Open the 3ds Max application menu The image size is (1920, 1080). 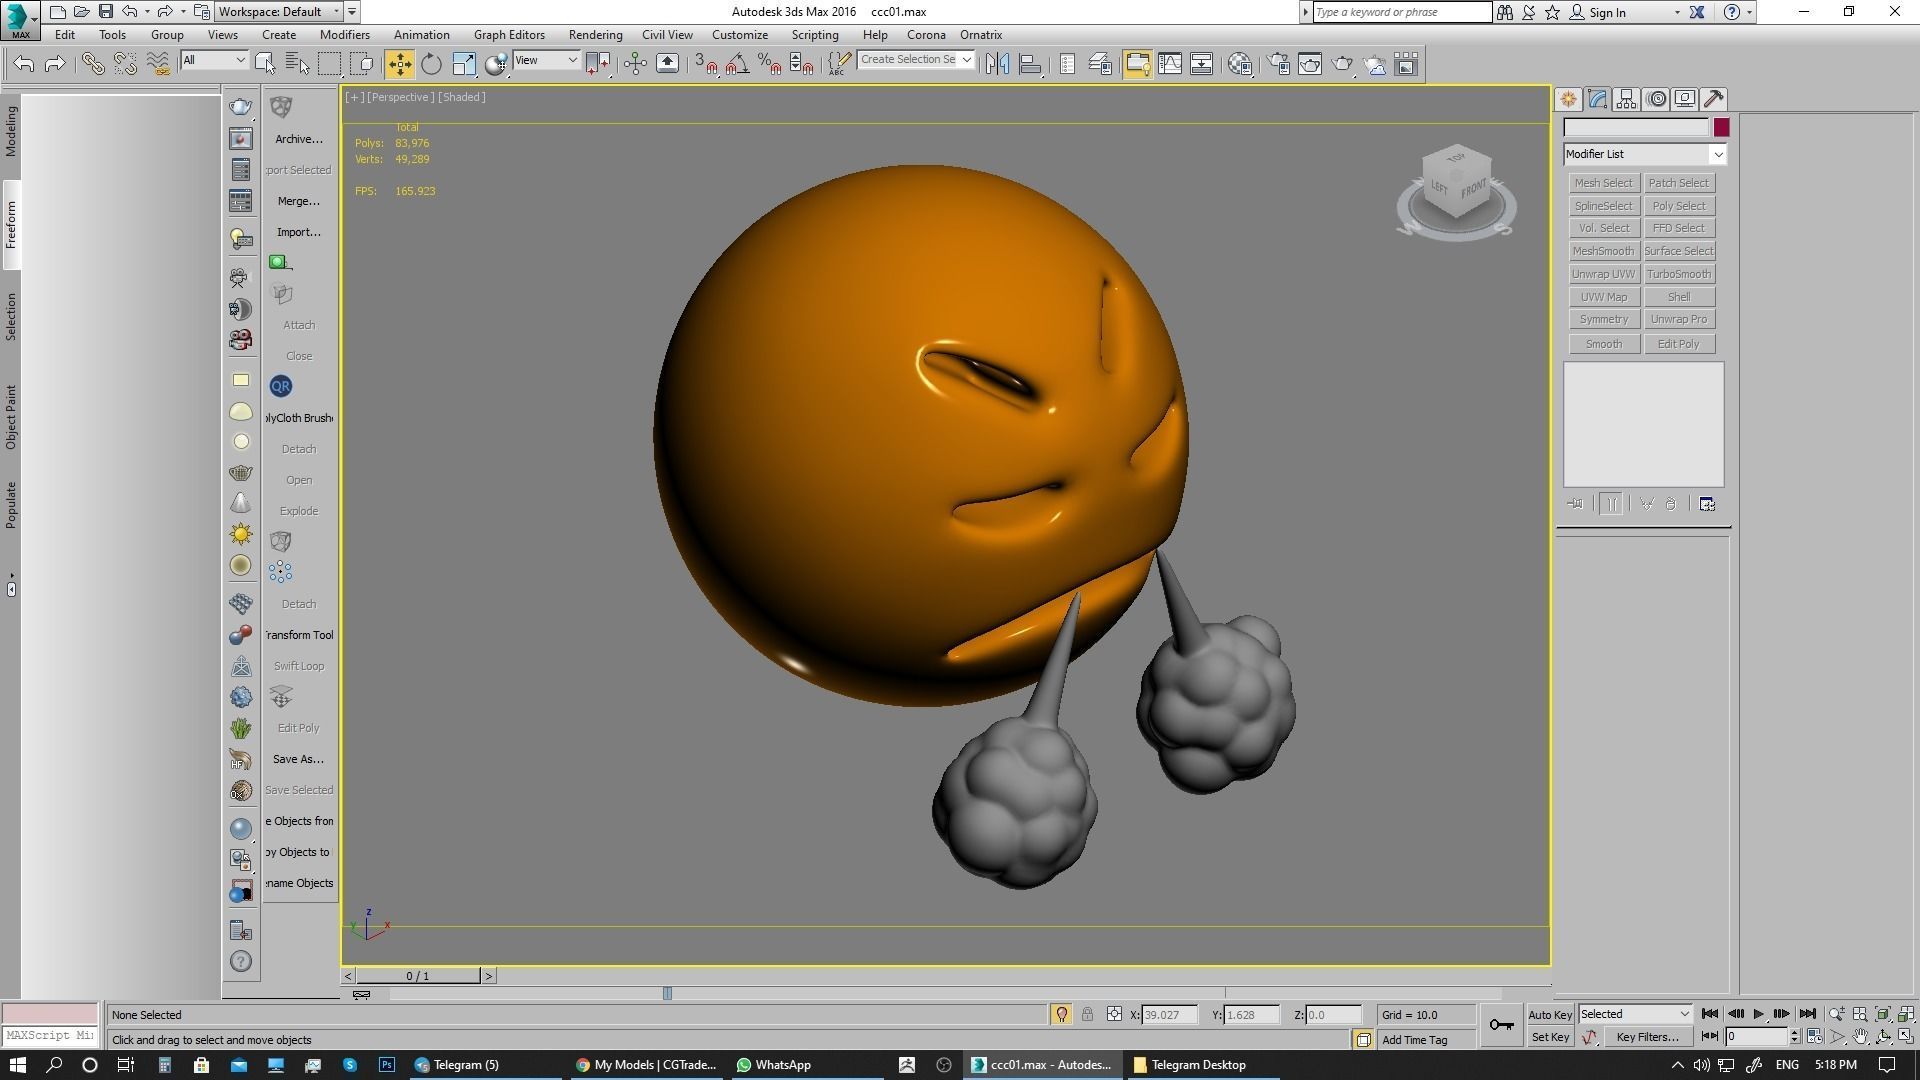pos(20,19)
